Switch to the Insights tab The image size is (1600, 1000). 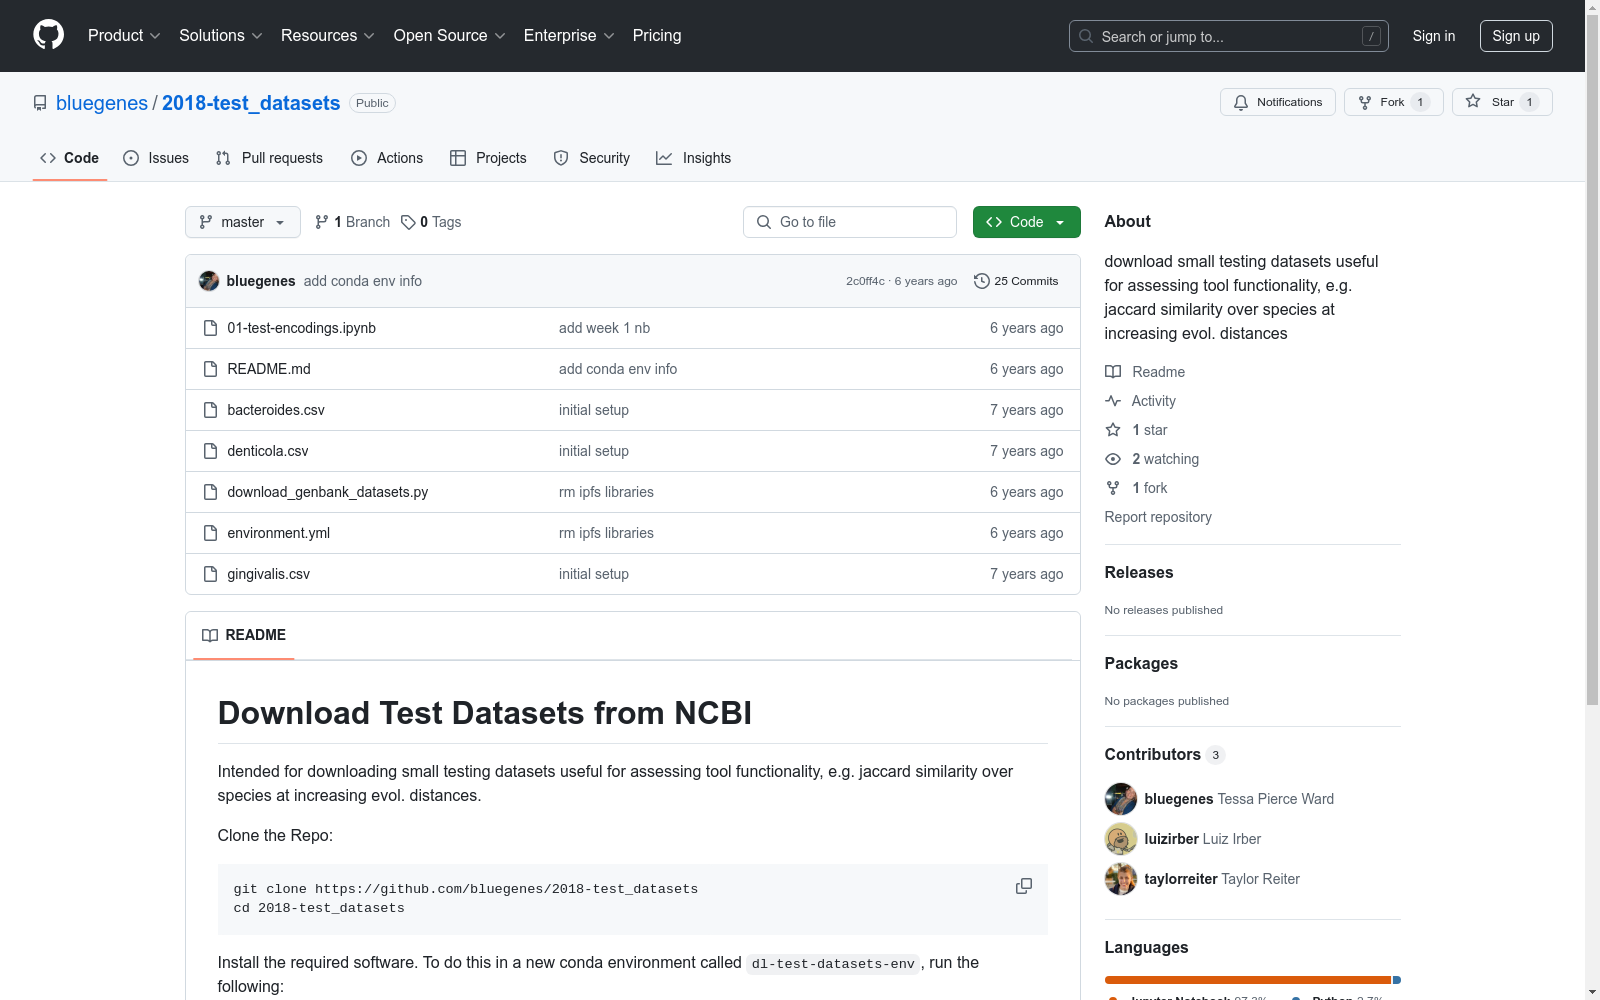click(x=694, y=158)
